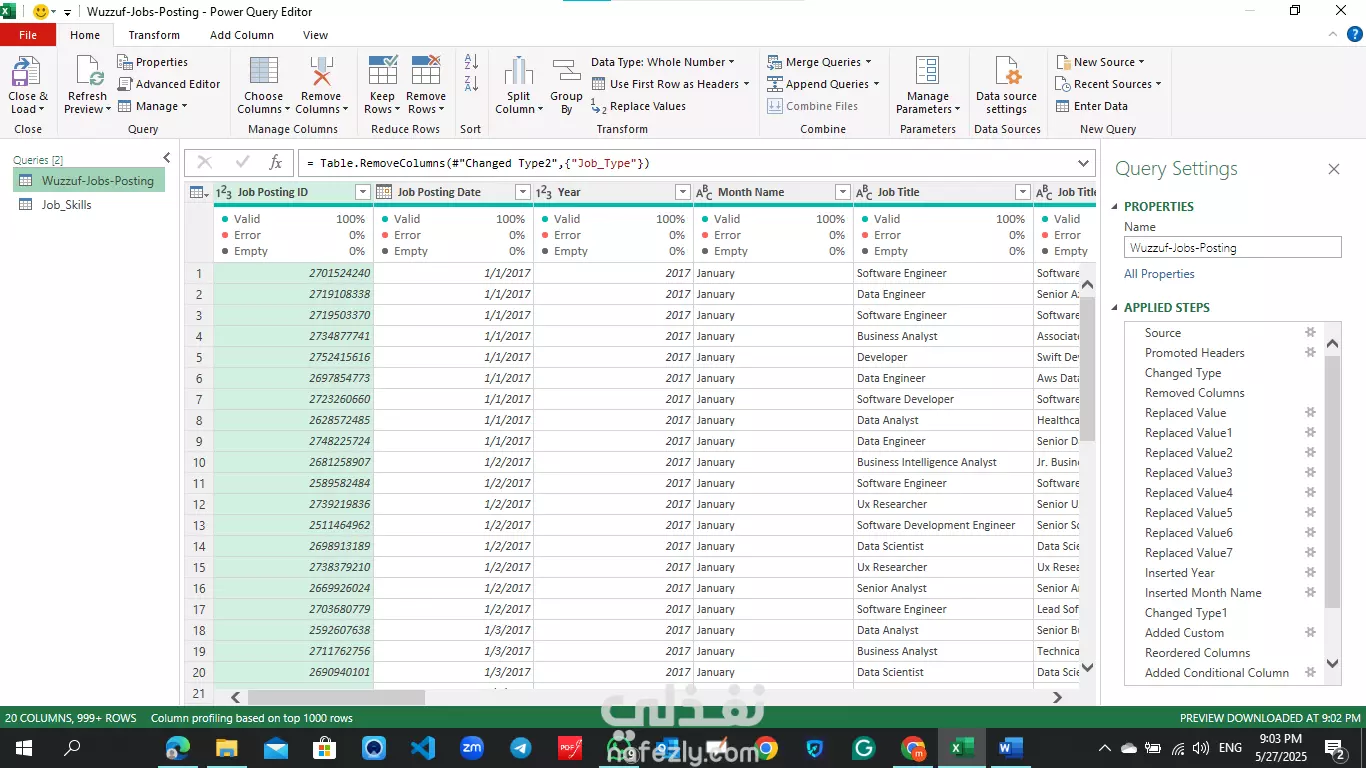Image resolution: width=1366 pixels, height=768 pixels.
Task: Close the Query Settings pane
Action: (1333, 169)
